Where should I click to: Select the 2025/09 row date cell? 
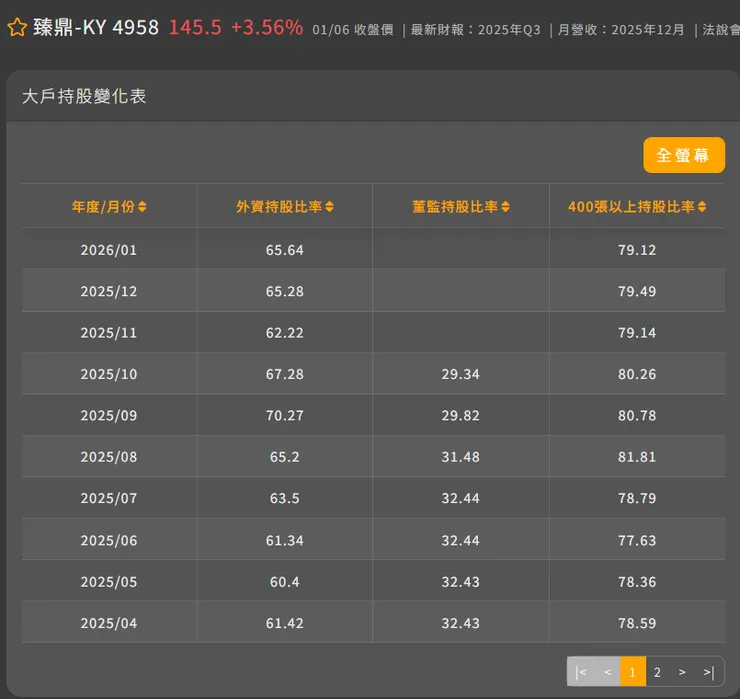tap(109, 415)
